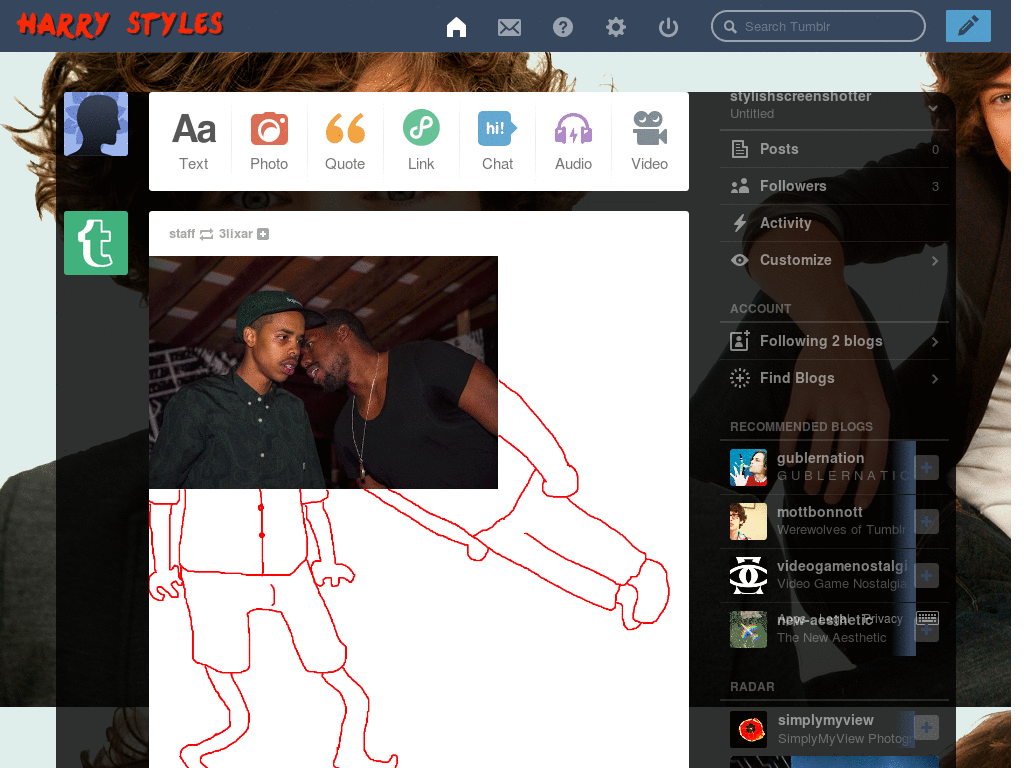Click the blue compose pencil button

click(x=968, y=26)
